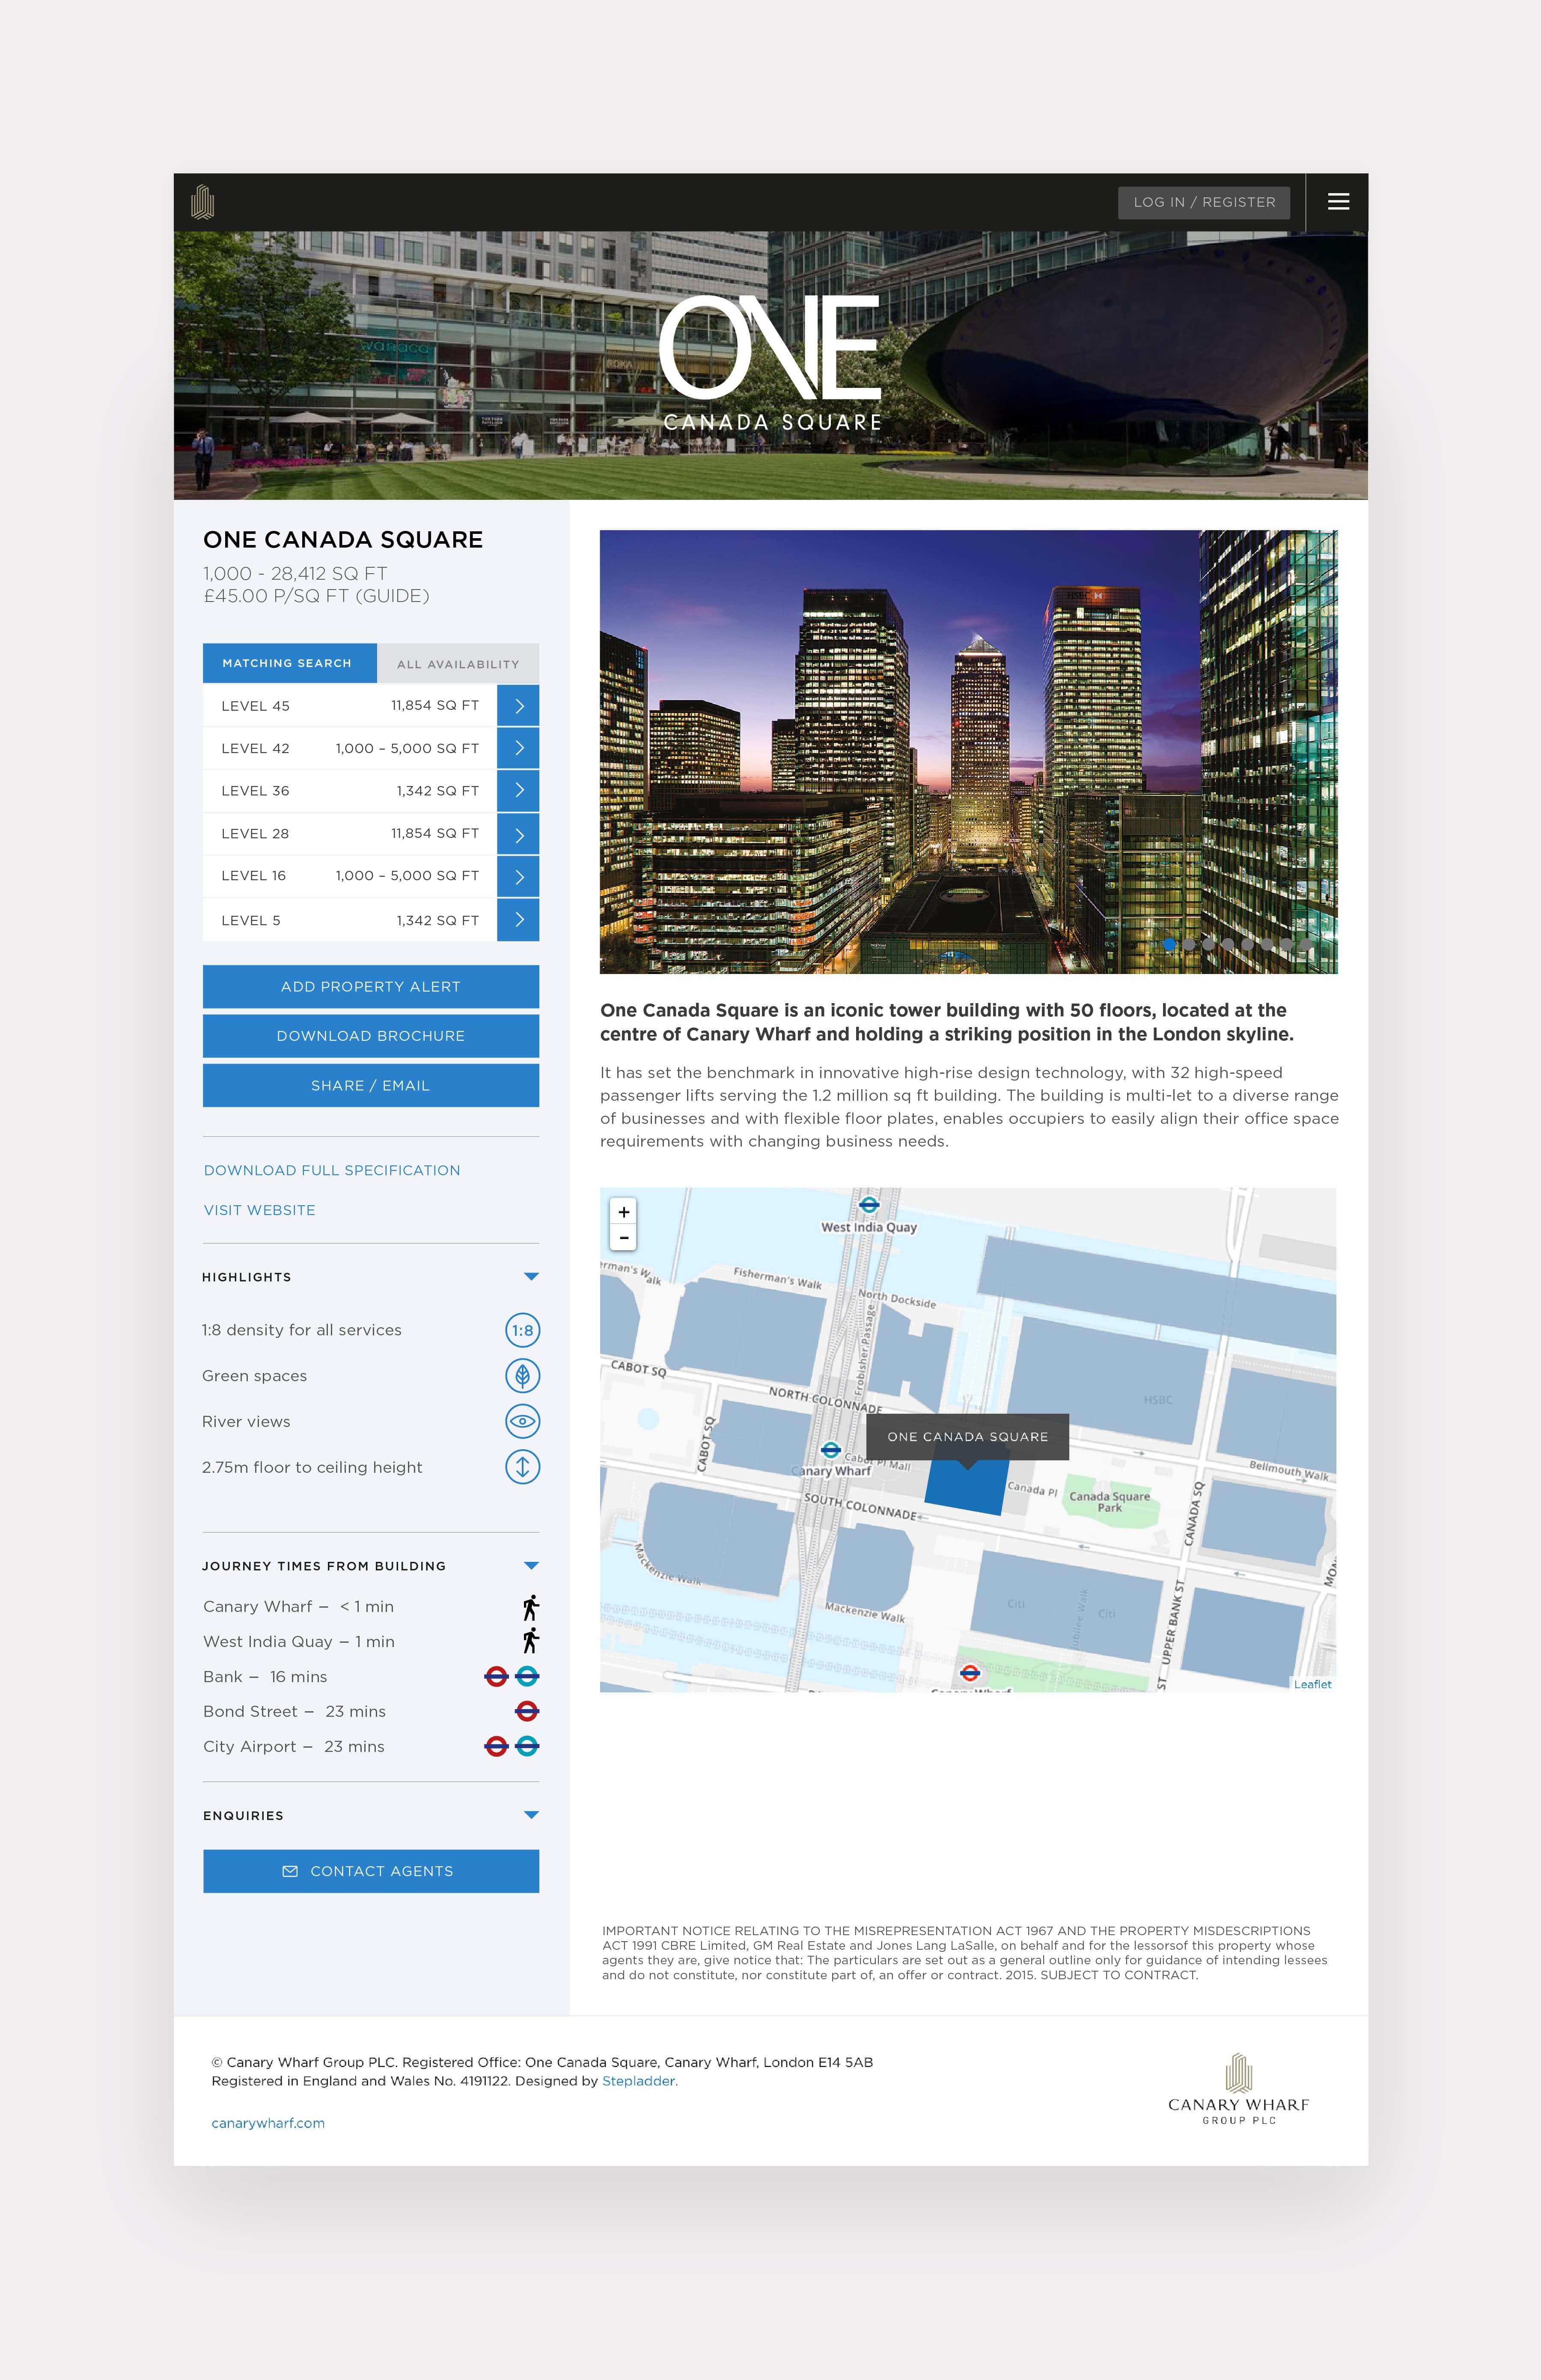Click the floor to ceiling height icon

522,1467
